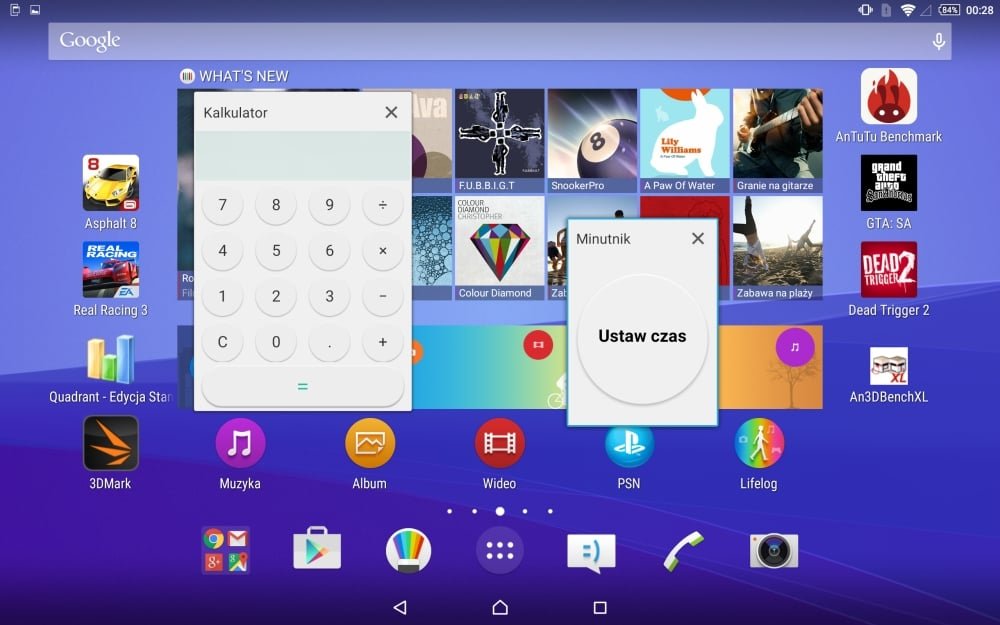
Task: Tap the Kalkulator display field
Action: tap(303, 156)
